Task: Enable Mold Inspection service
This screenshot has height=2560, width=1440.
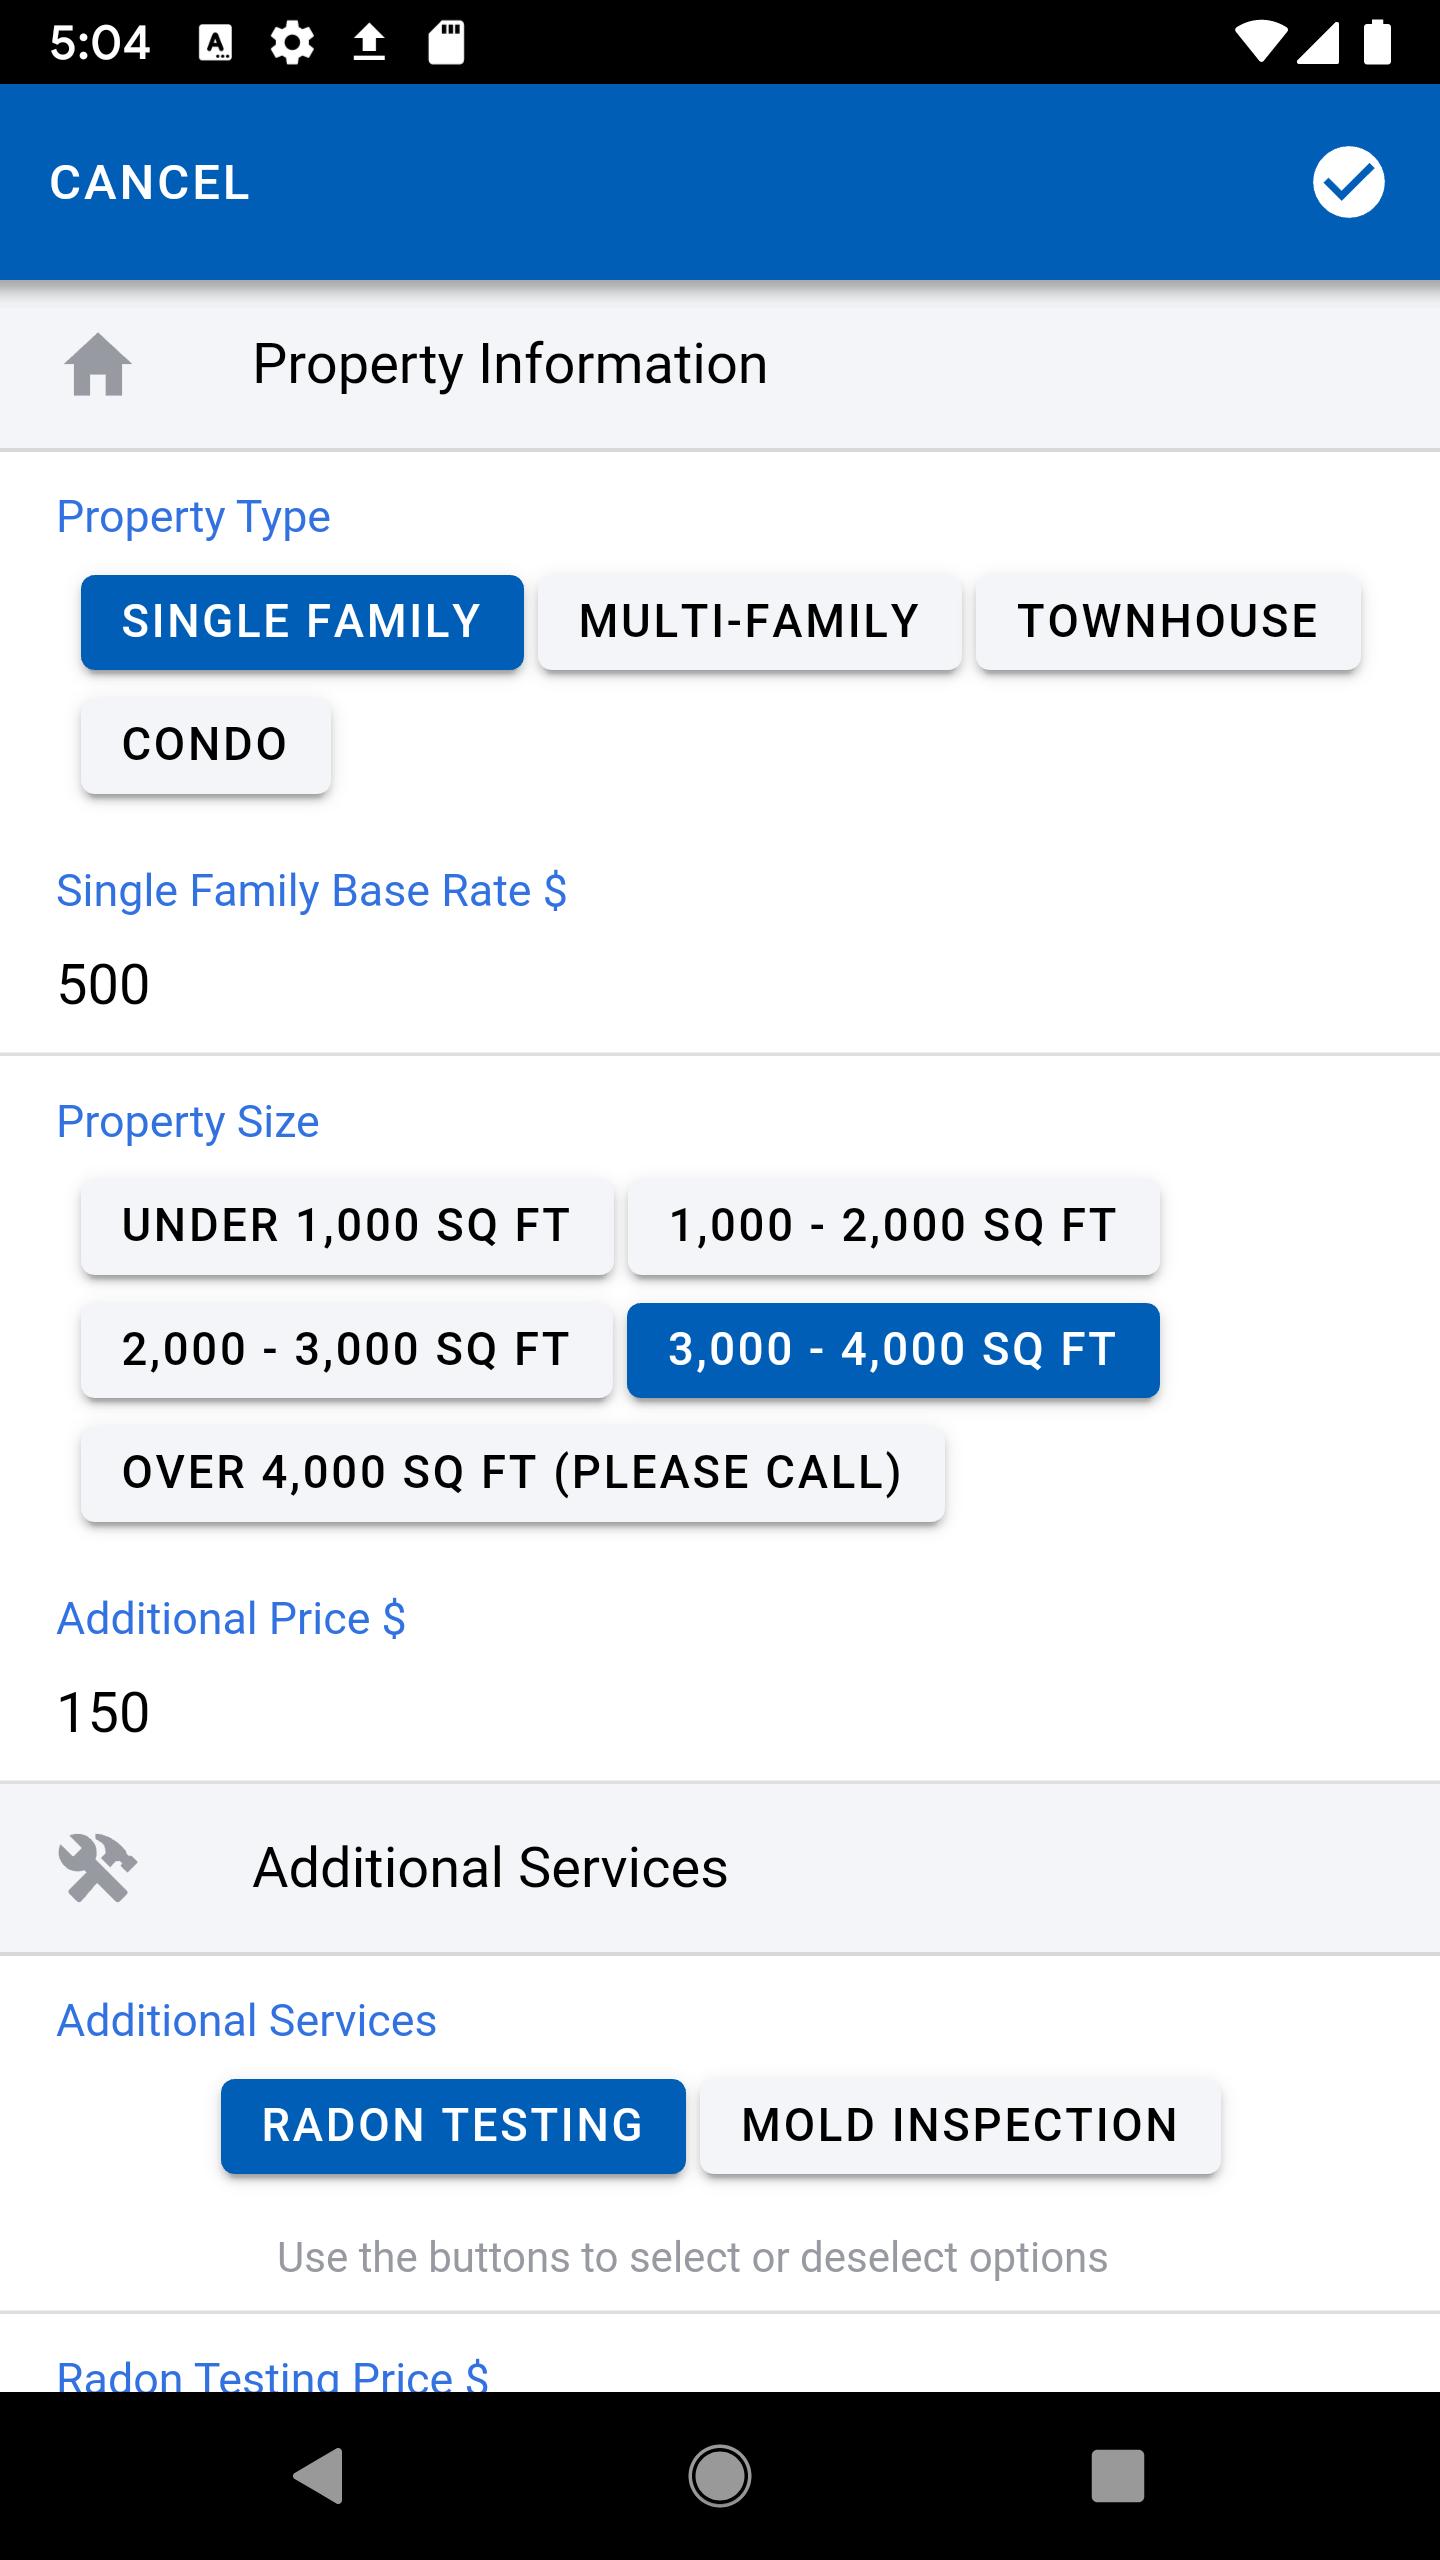Action: 960,2126
